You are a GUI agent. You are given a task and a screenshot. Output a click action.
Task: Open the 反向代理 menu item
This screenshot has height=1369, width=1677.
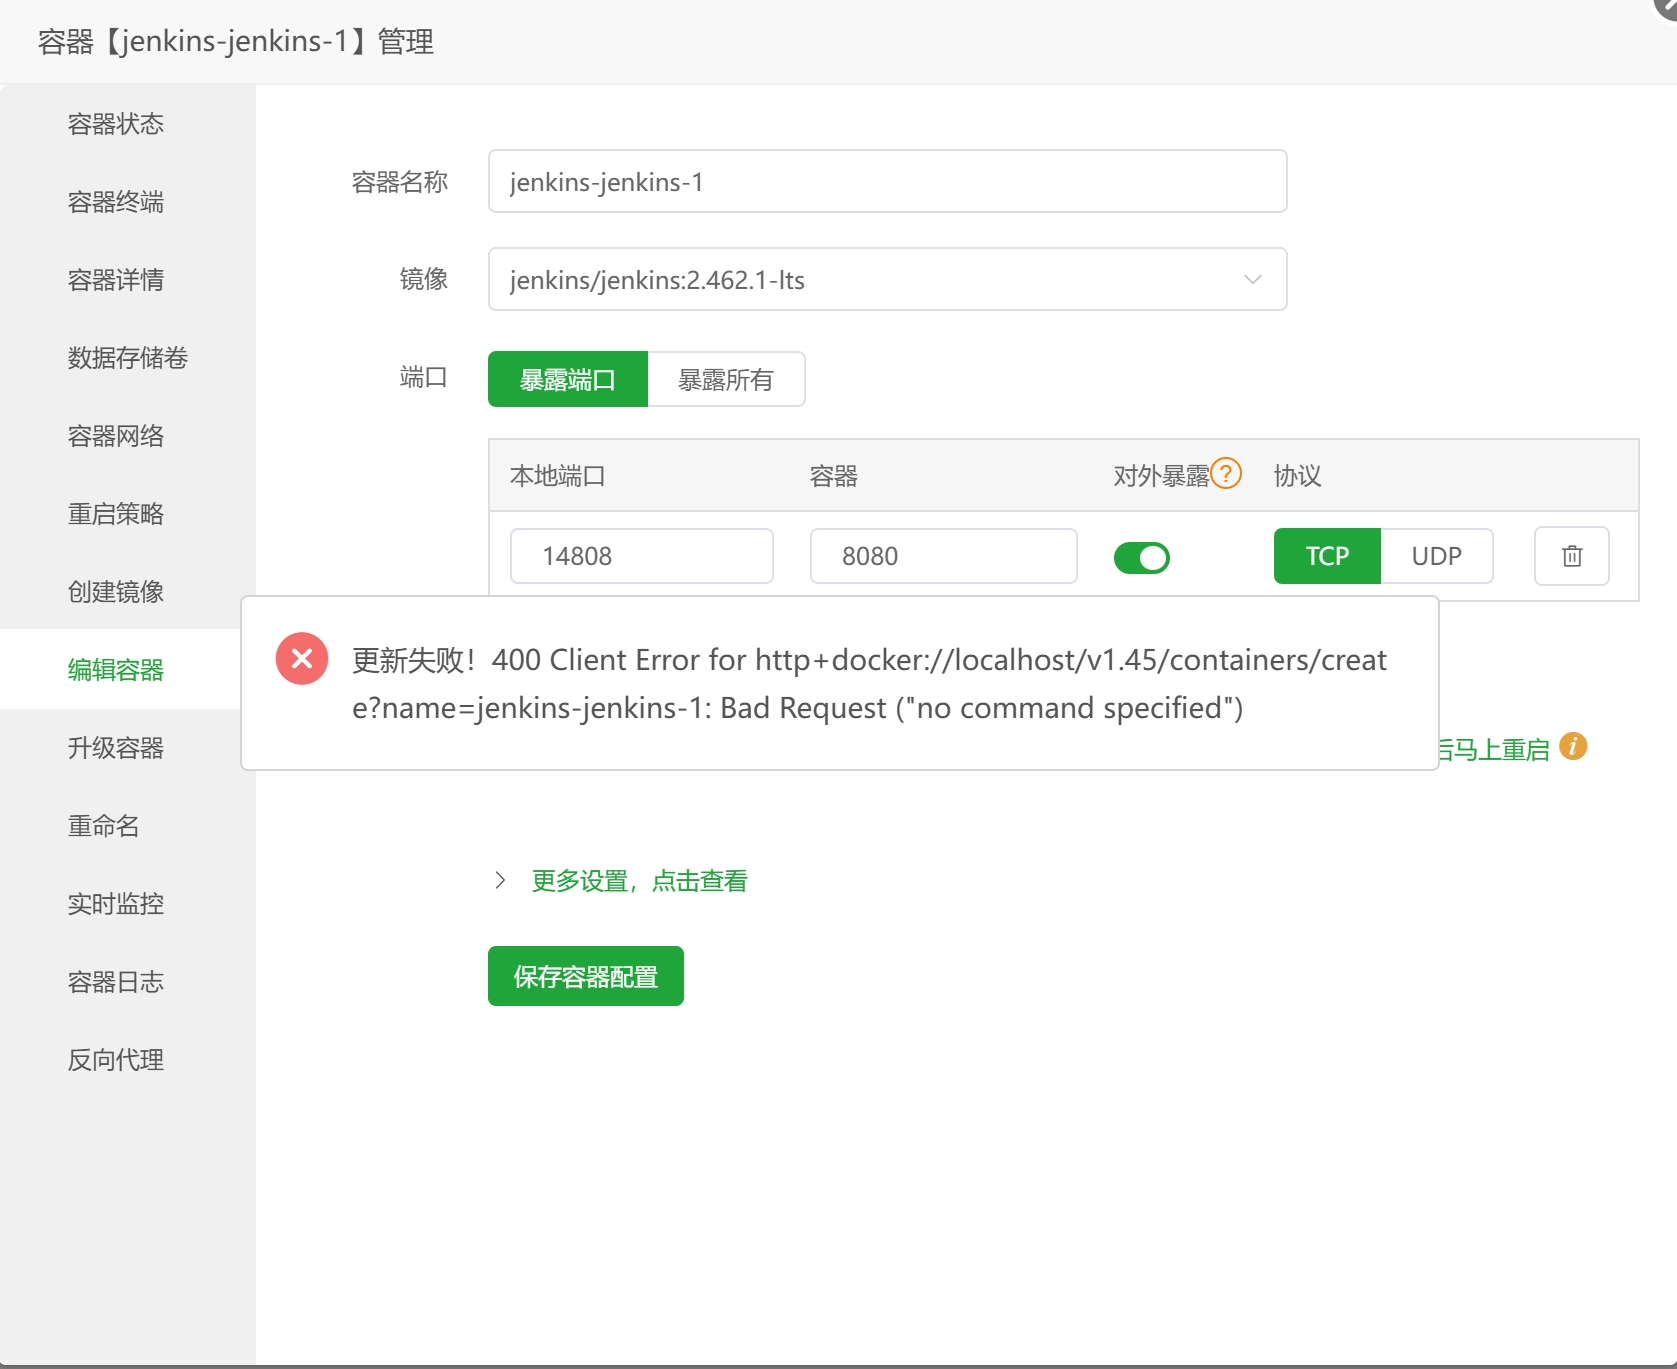click(x=116, y=1060)
